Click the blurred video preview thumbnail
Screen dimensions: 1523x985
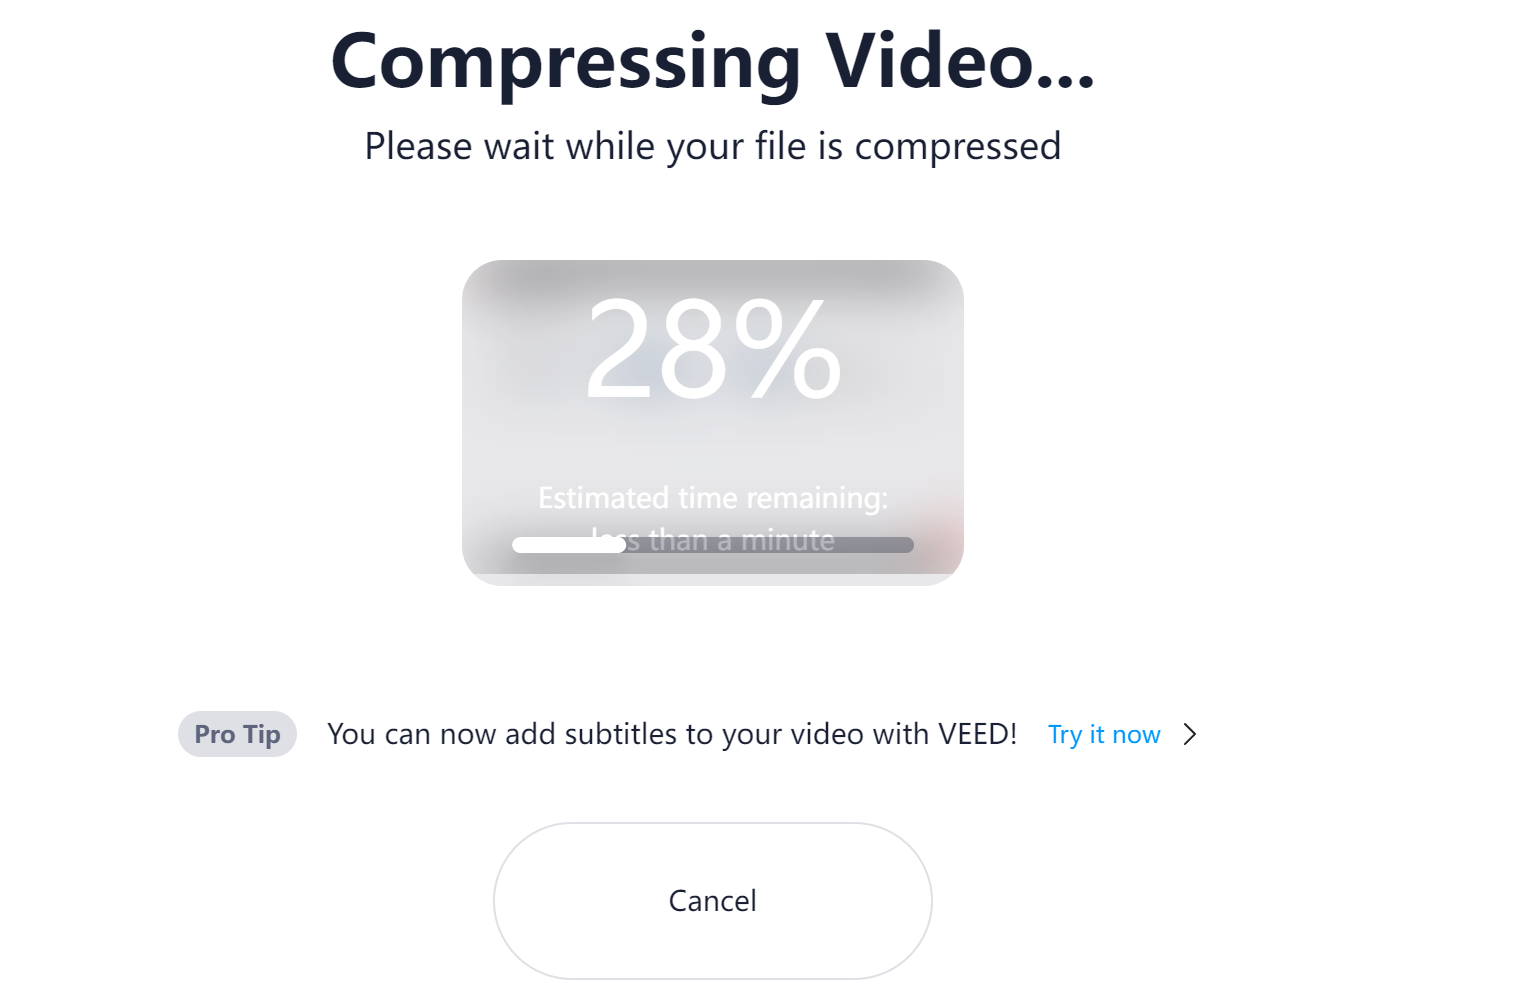712,422
